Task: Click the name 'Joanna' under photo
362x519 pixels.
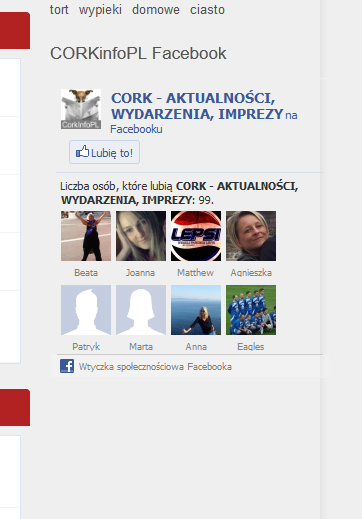Action: coord(140,273)
